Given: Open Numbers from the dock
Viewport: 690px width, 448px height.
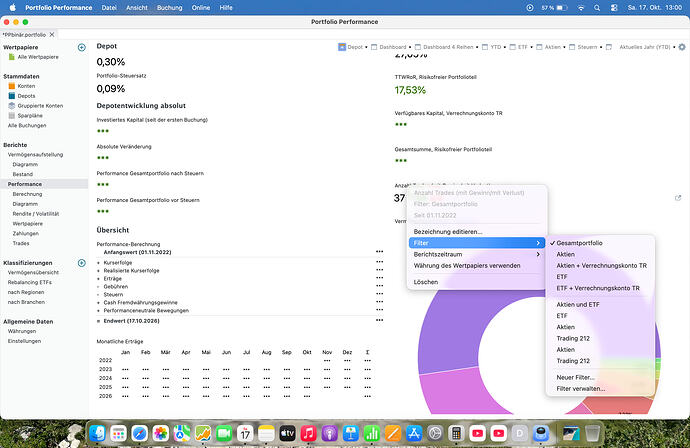Looking at the screenshot, I should pyautogui.click(x=372, y=434).
